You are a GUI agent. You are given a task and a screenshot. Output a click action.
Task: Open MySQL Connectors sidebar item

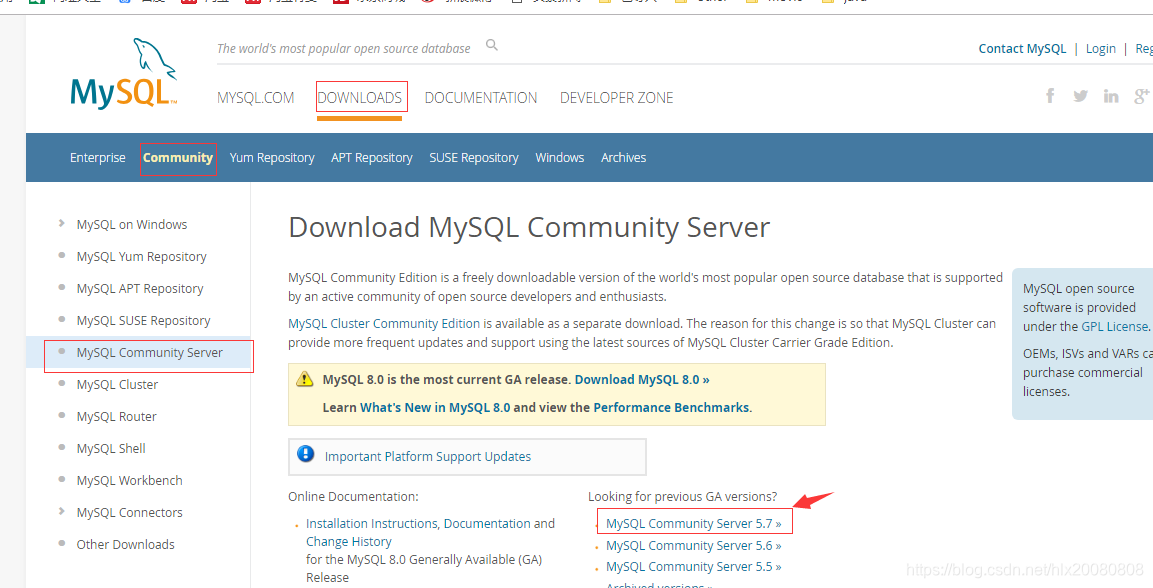click(x=129, y=512)
